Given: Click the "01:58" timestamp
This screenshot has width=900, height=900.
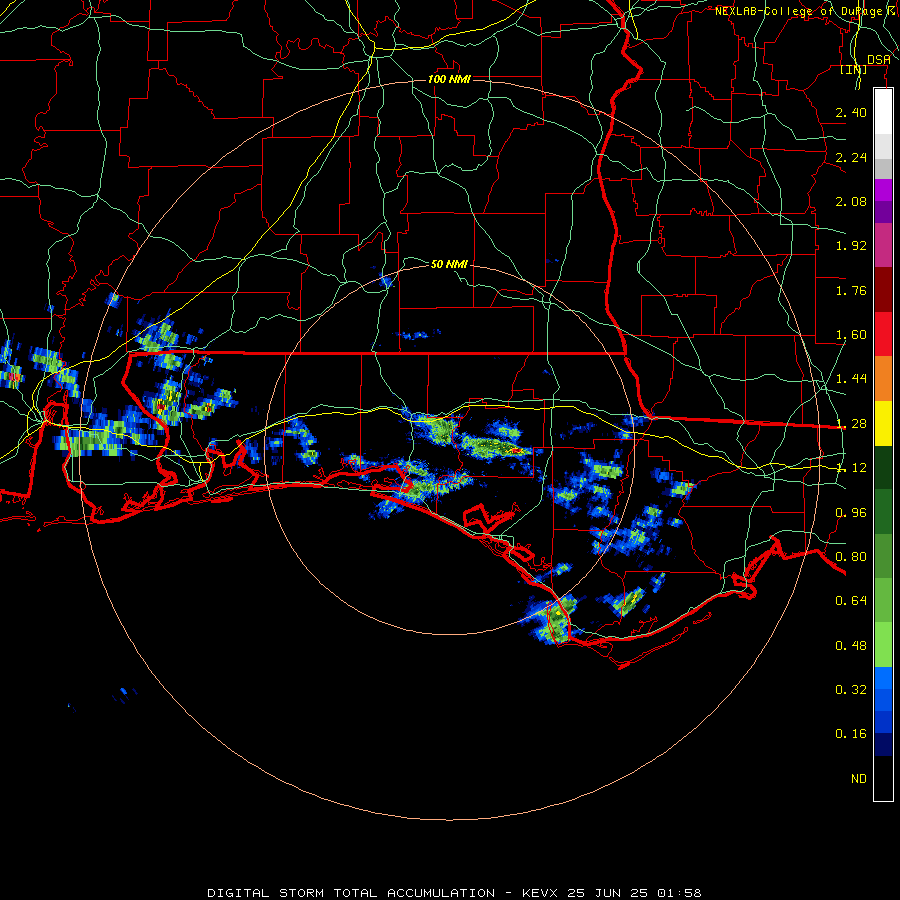Looking at the screenshot, I should point(679,893).
